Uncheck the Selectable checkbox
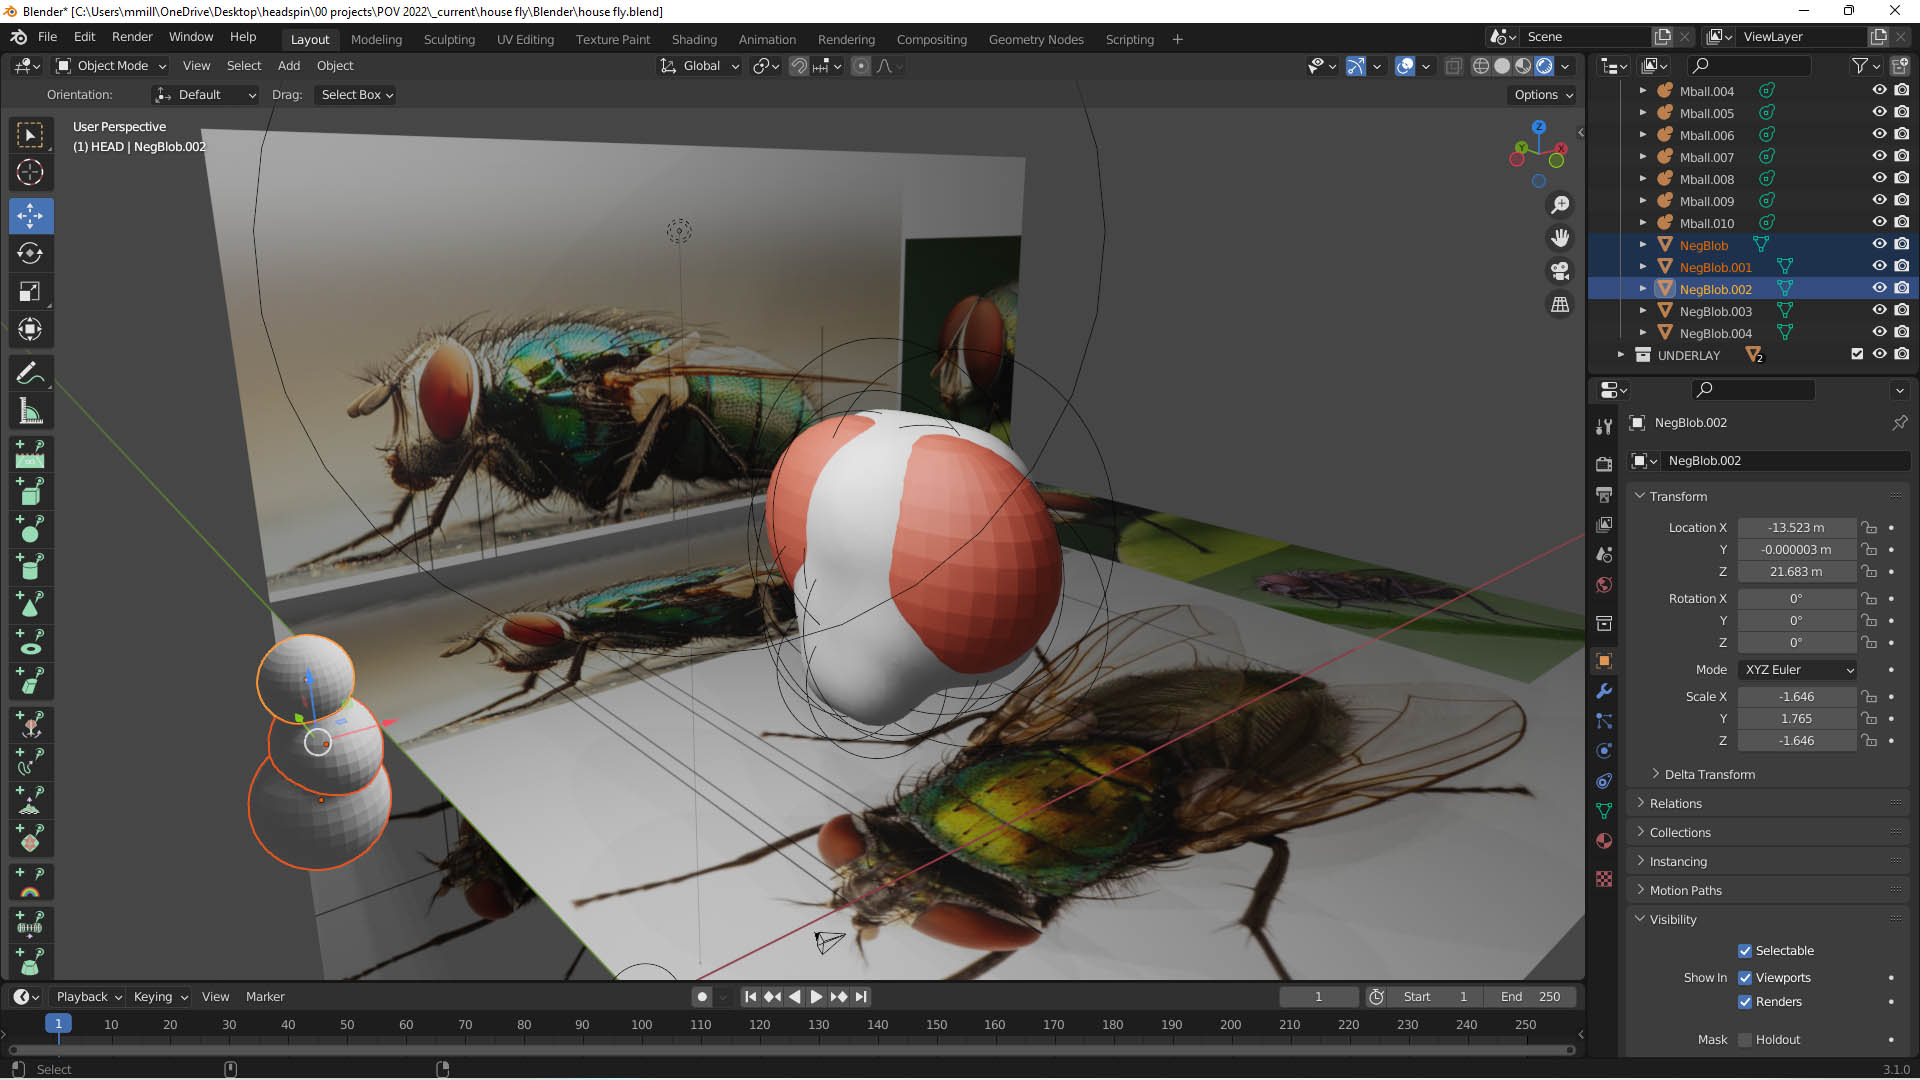1920x1080 pixels. (x=1745, y=951)
